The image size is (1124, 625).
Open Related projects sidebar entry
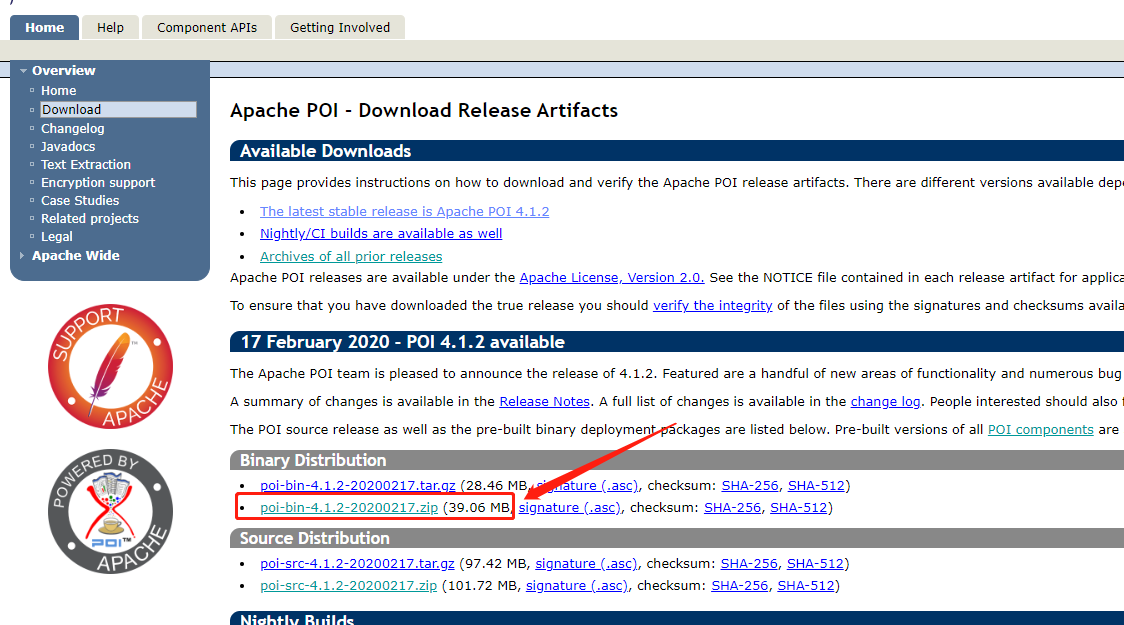pyautogui.click(x=90, y=219)
